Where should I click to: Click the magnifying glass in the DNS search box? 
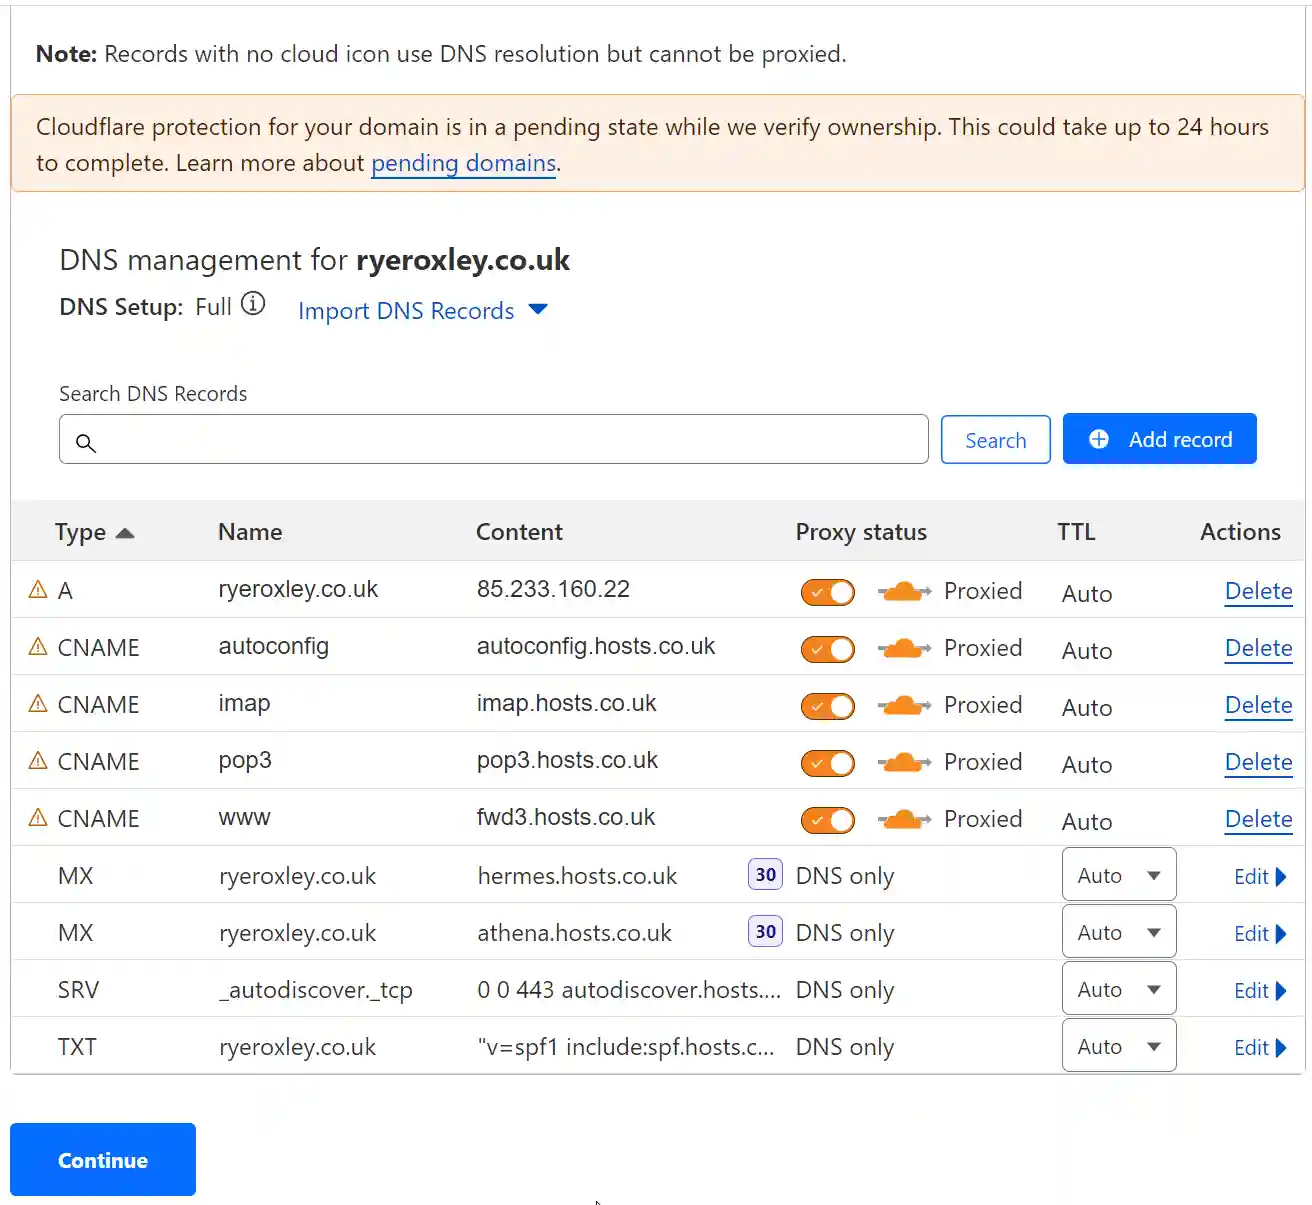click(x=86, y=441)
